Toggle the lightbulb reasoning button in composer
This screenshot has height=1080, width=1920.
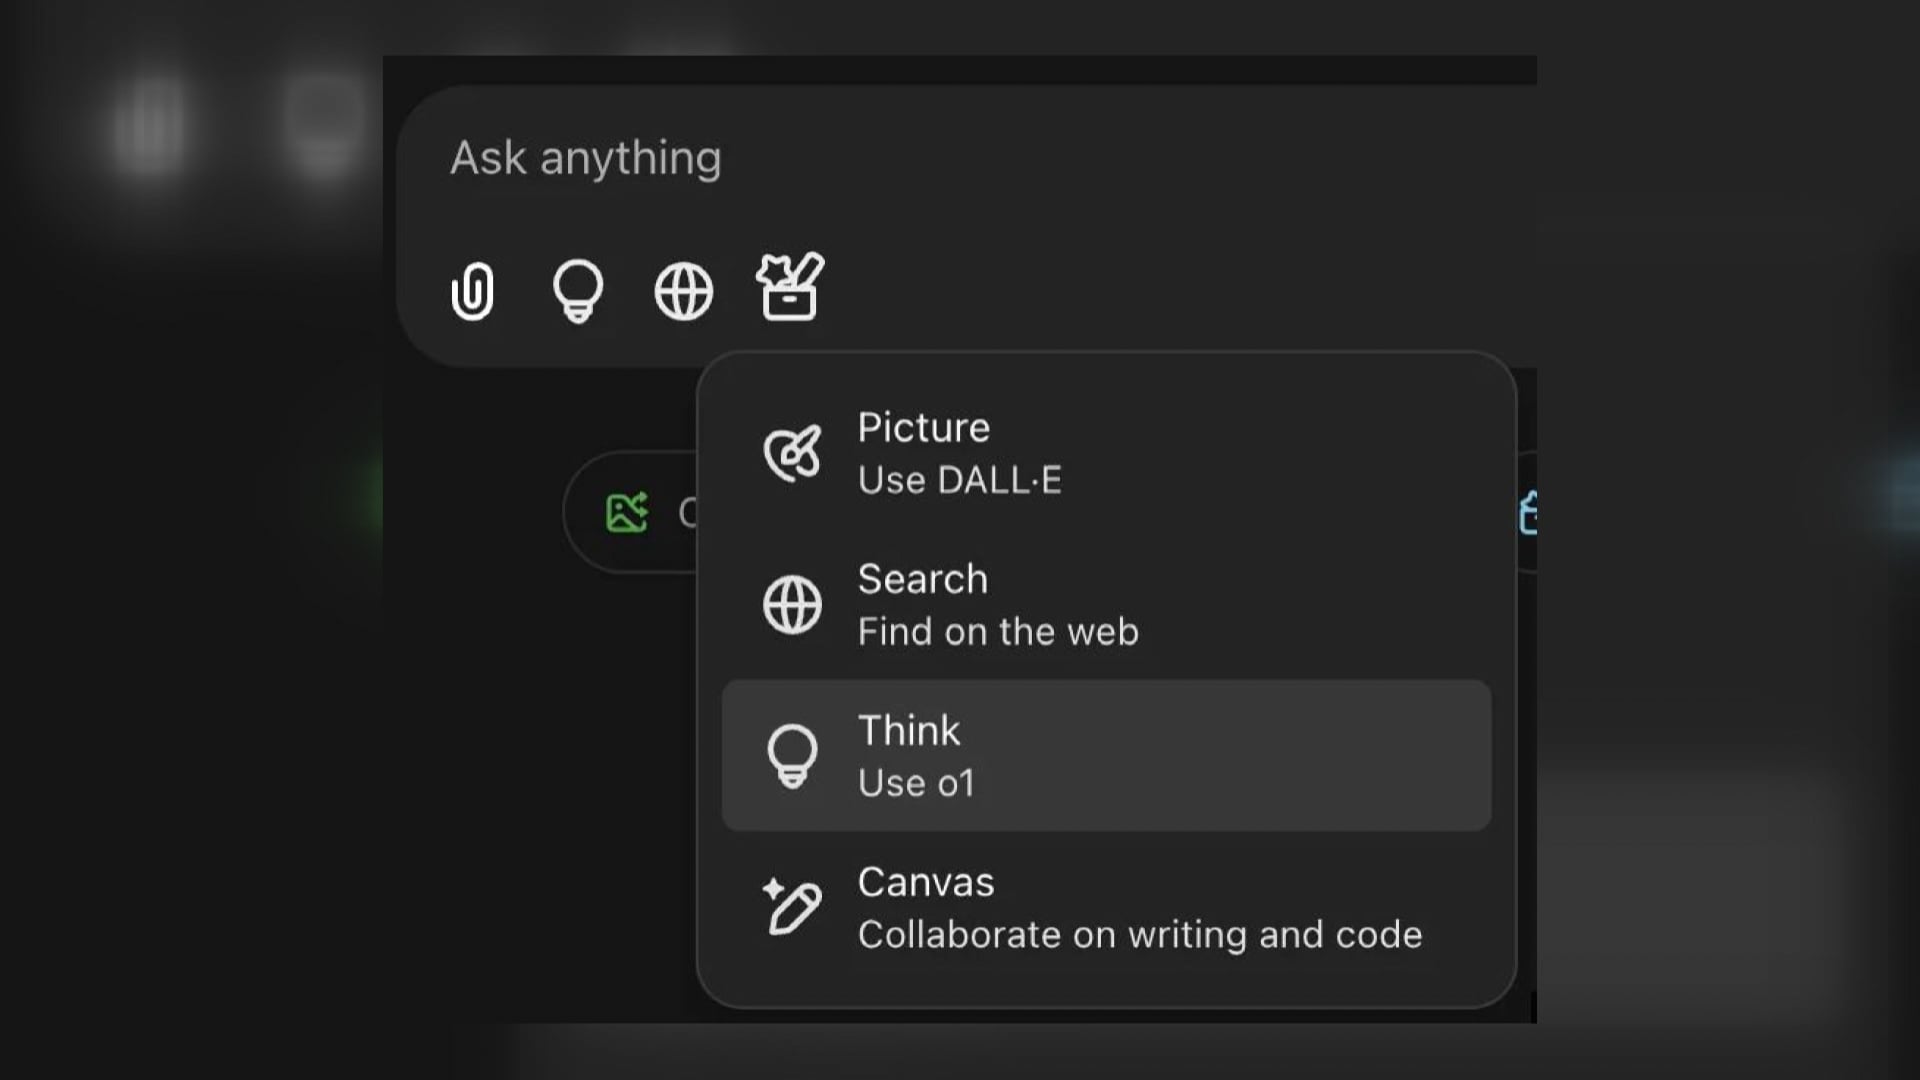[x=578, y=291]
